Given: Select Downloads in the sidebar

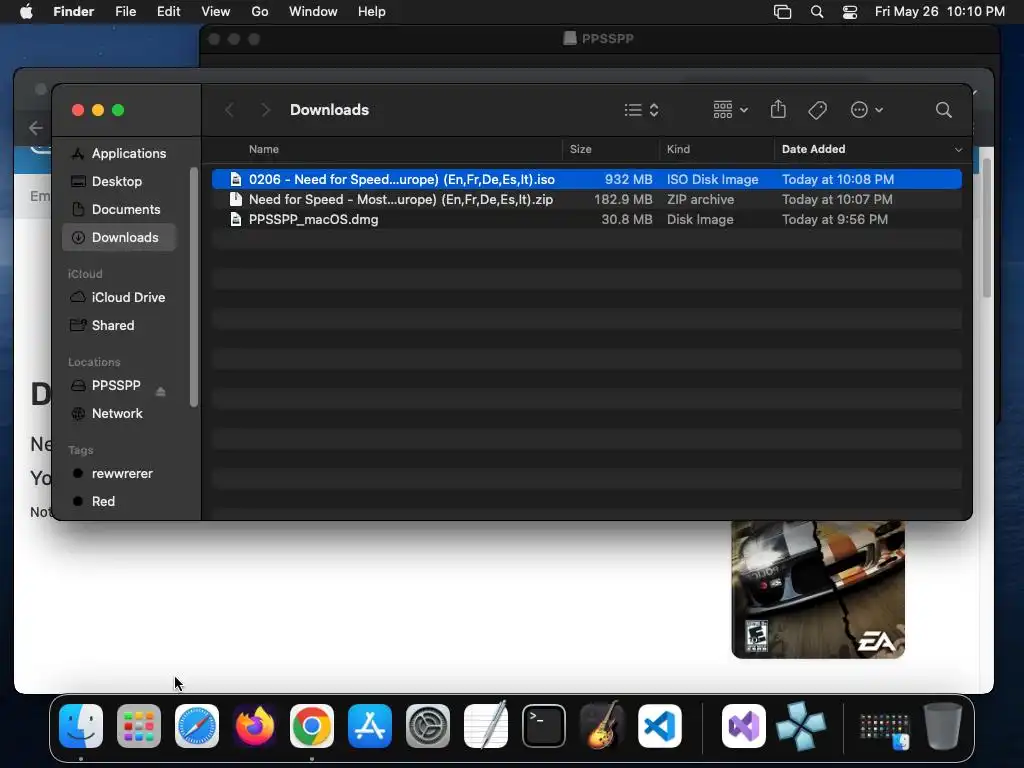Looking at the screenshot, I should click(x=120, y=238).
